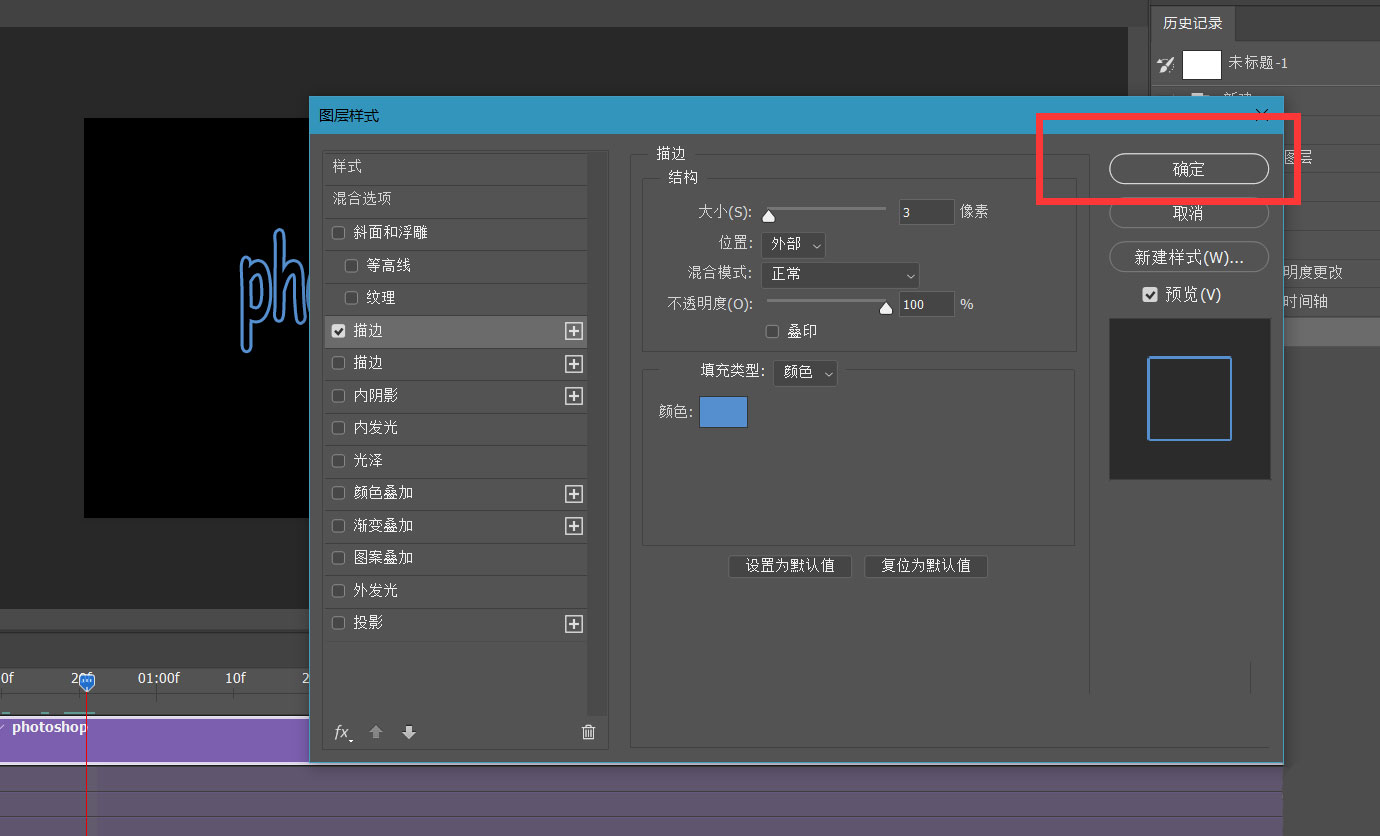Click 设置为默认值 button
This screenshot has height=836, width=1380.
[x=789, y=566]
